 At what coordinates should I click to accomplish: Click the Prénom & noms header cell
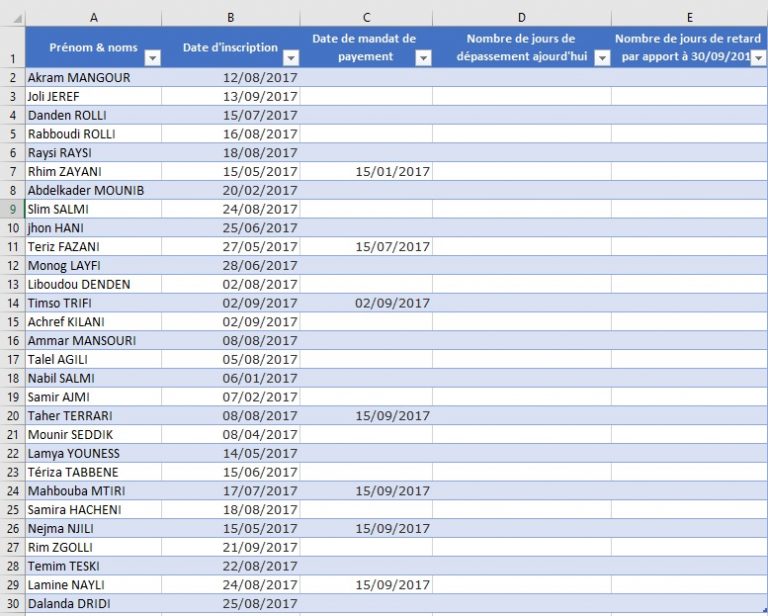pos(94,47)
